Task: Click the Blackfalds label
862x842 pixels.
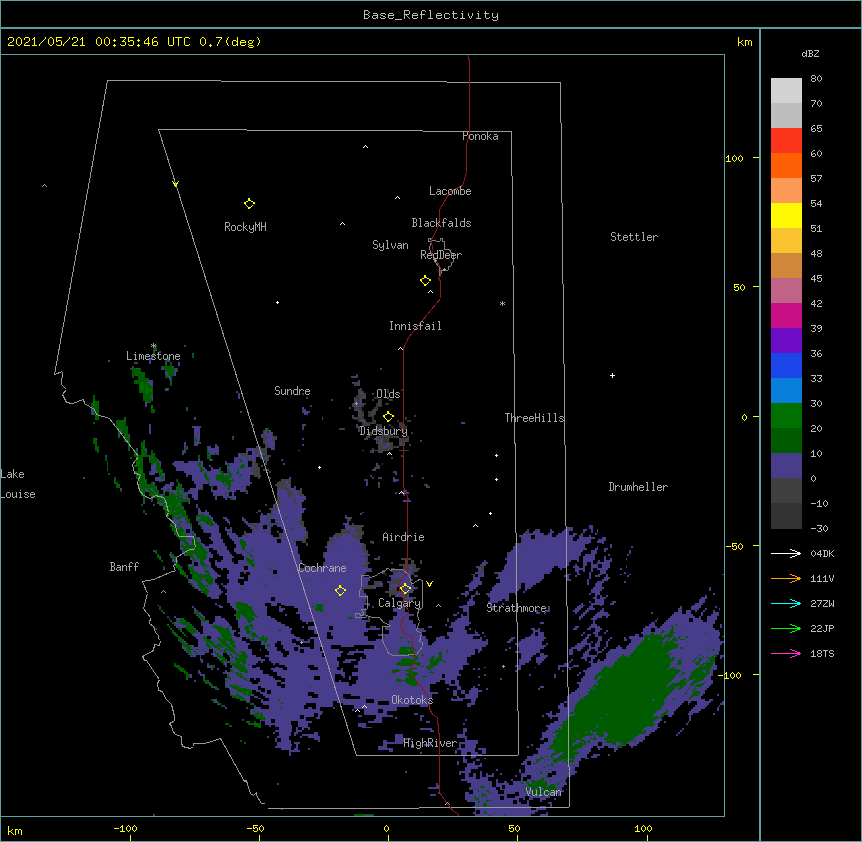Action: click(441, 223)
